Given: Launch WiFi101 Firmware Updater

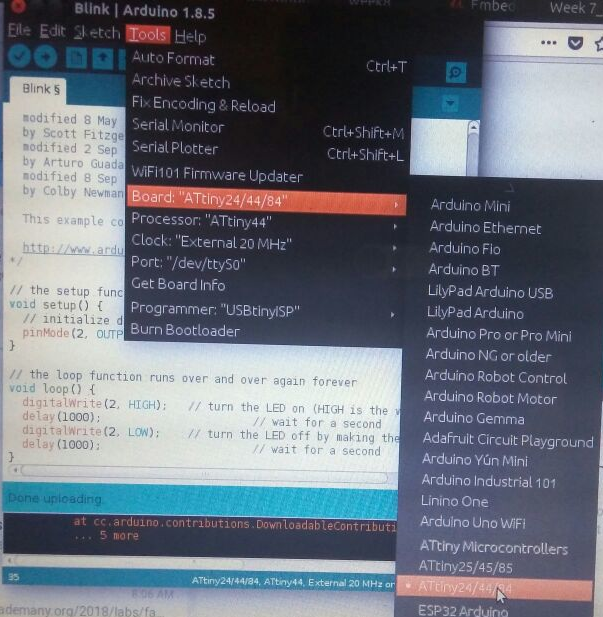Looking at the screenshot, I should point(267,174).
